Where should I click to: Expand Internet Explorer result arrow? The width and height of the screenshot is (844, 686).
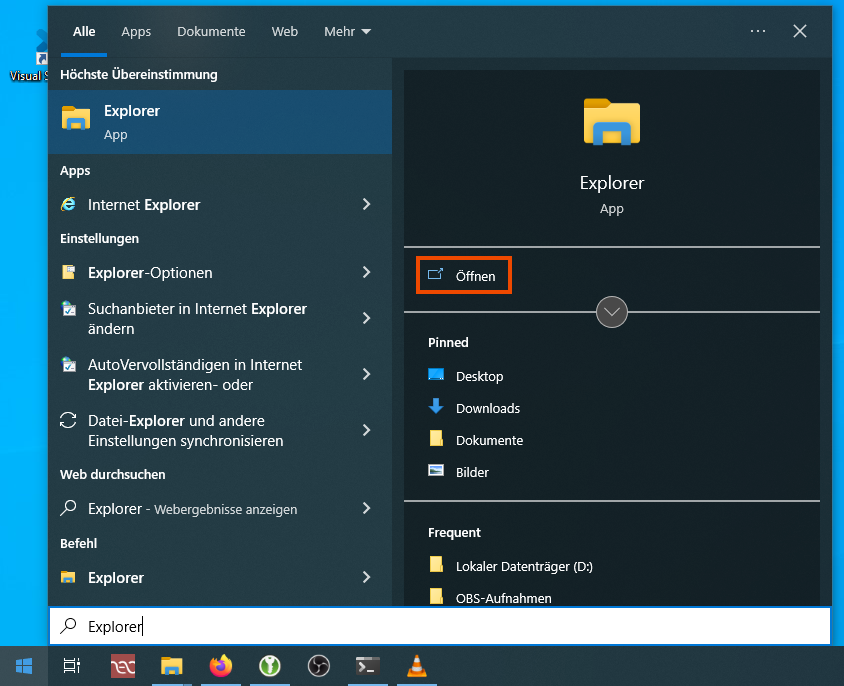point(367,204)
